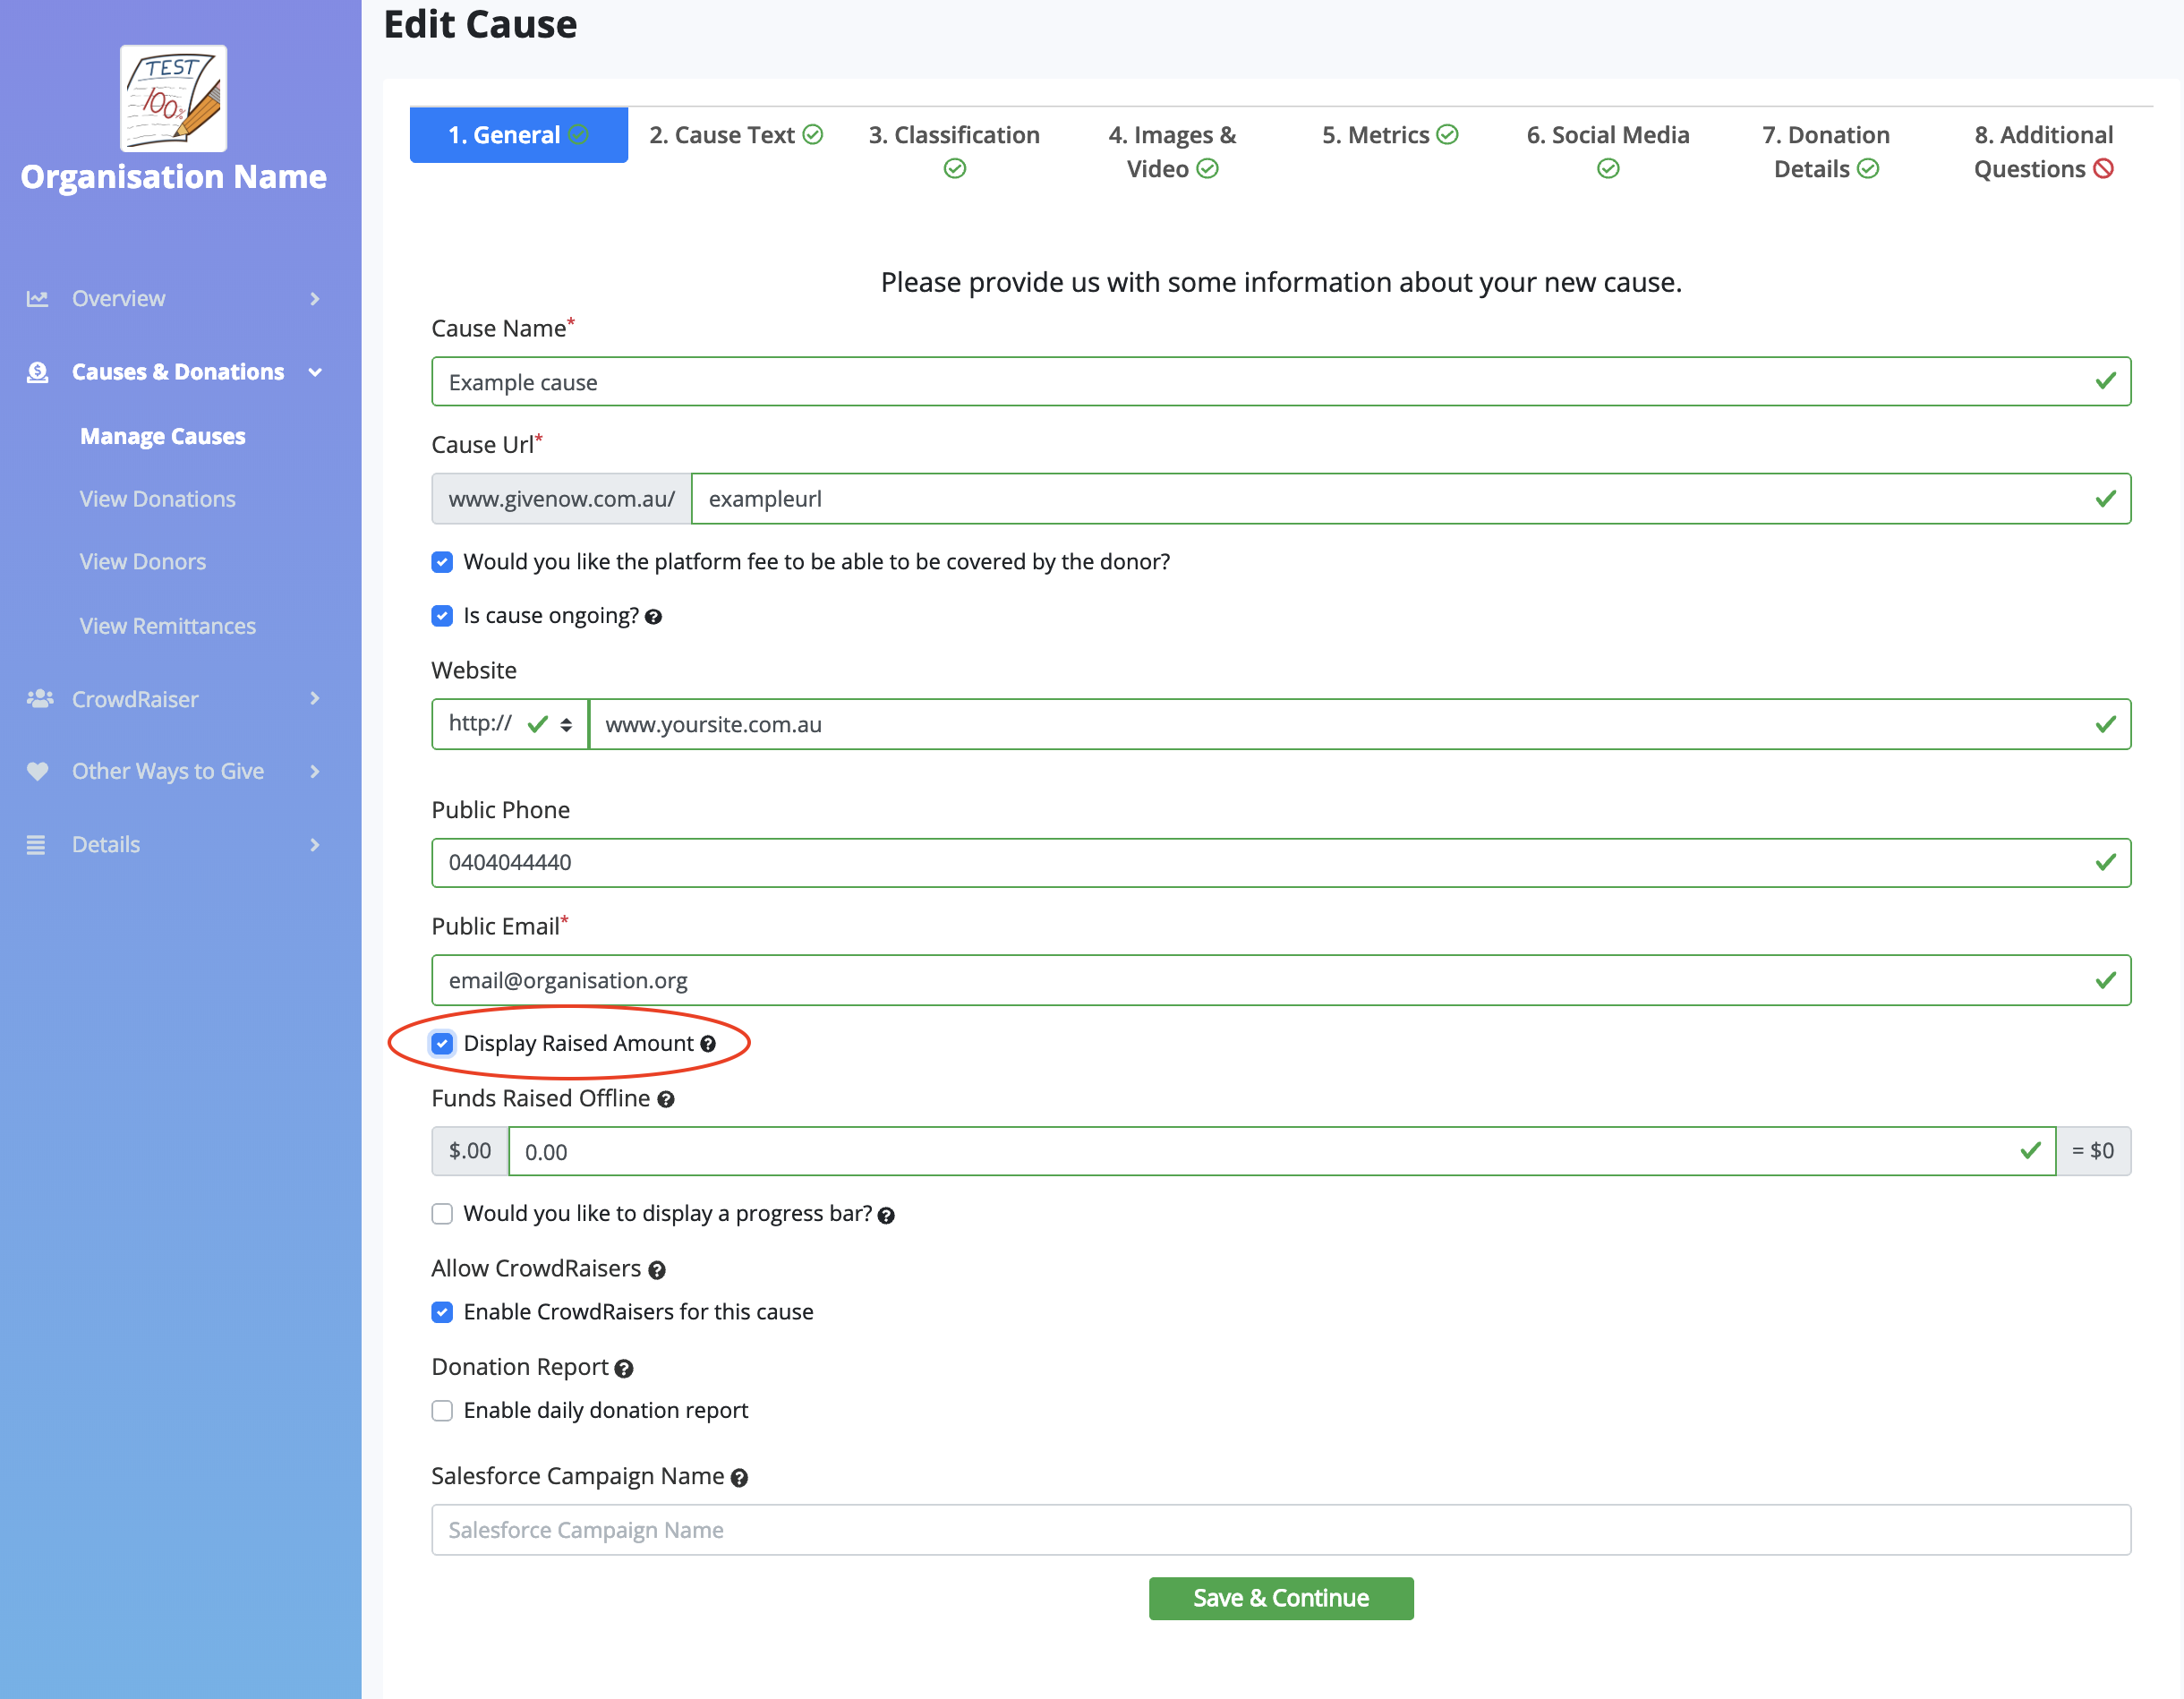Toggle Enable CrowdRaisers for this cause

pyautogui.click(x=442, y=1312)
